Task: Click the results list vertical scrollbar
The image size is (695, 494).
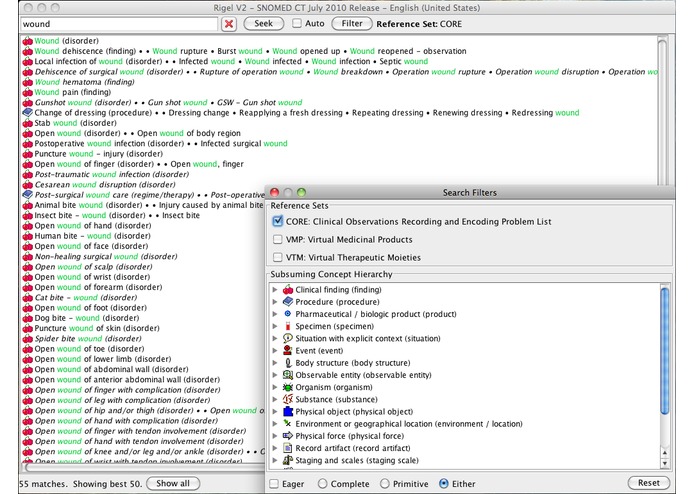Action: click(x=662, y=111)
